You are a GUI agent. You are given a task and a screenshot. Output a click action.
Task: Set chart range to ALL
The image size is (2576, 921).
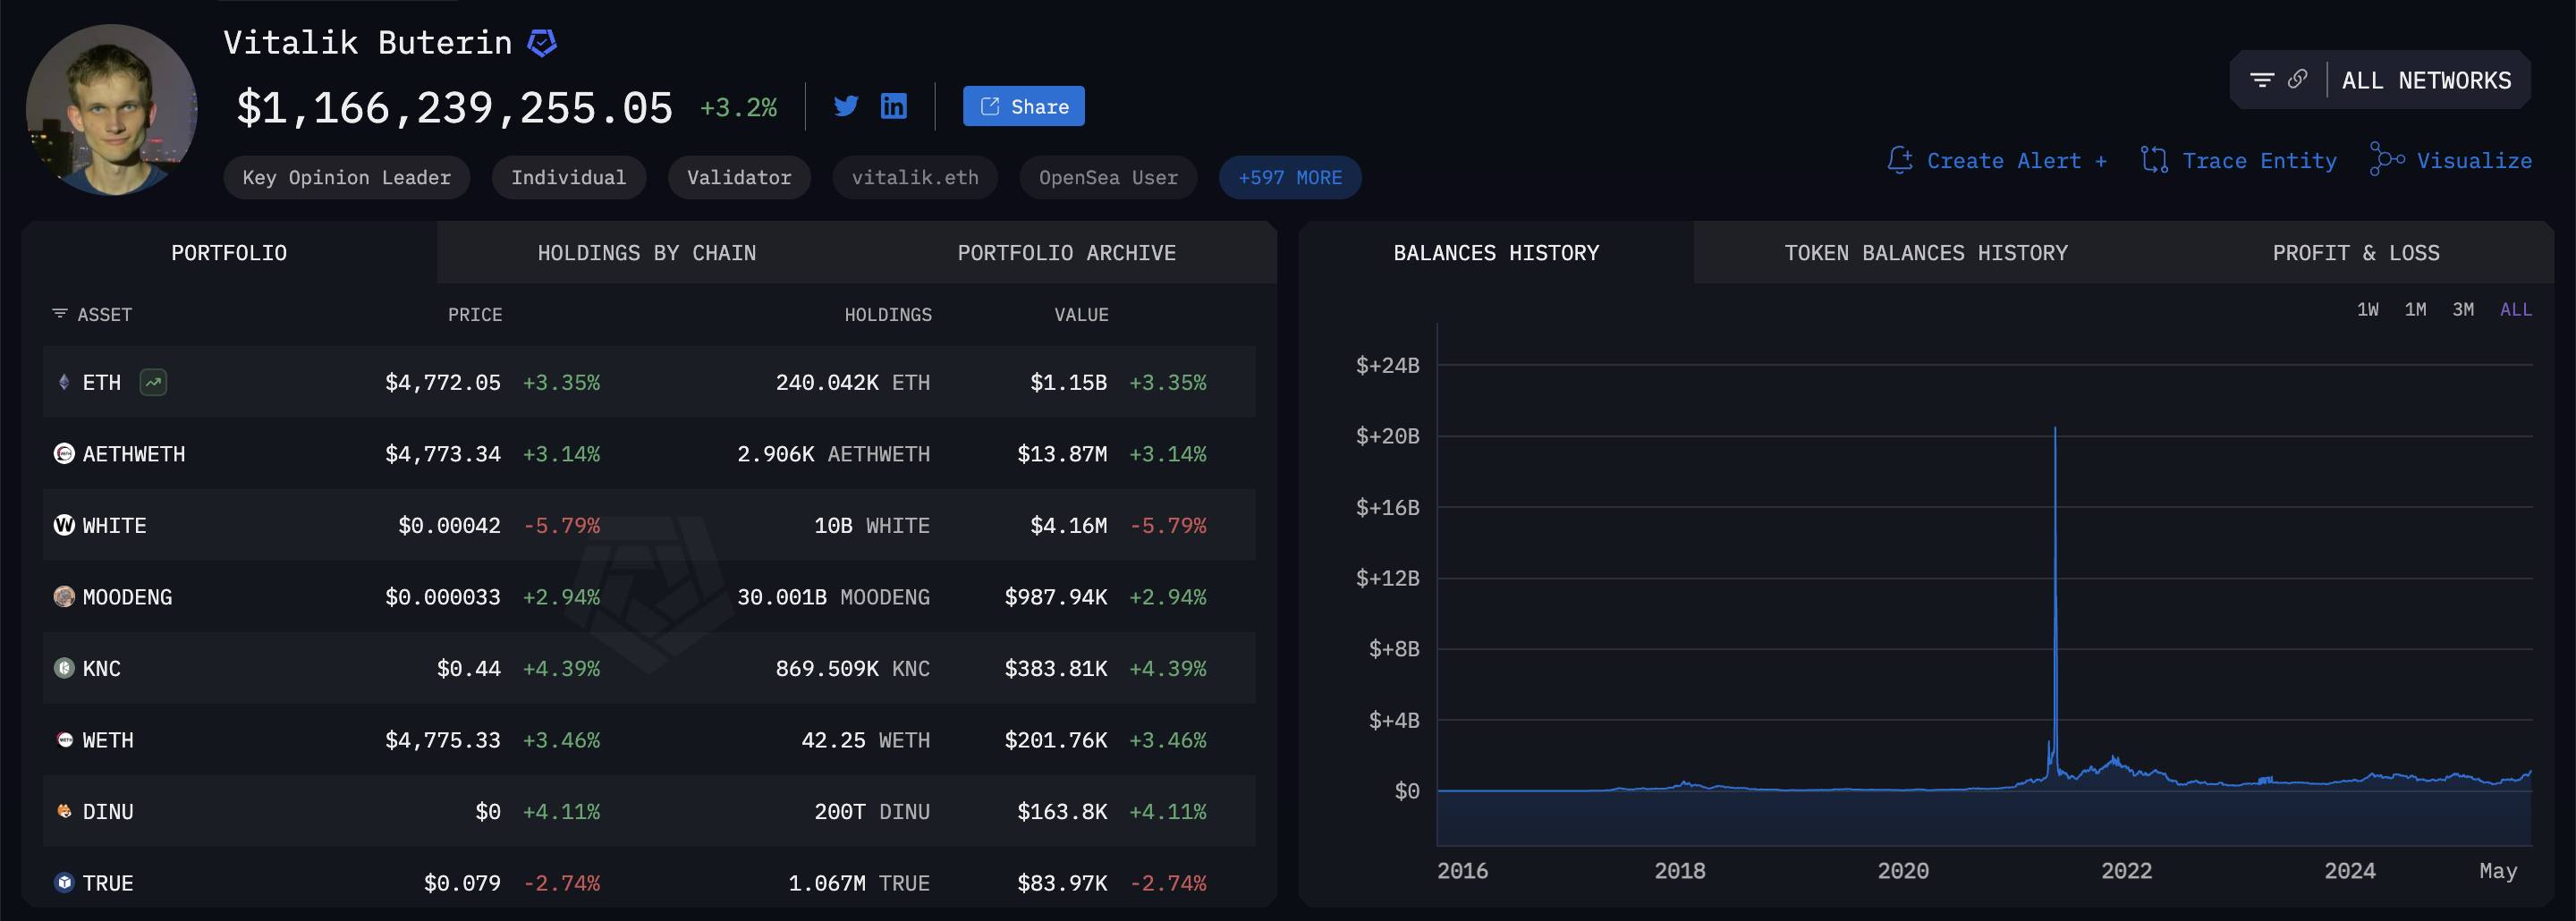point(2516,310)
